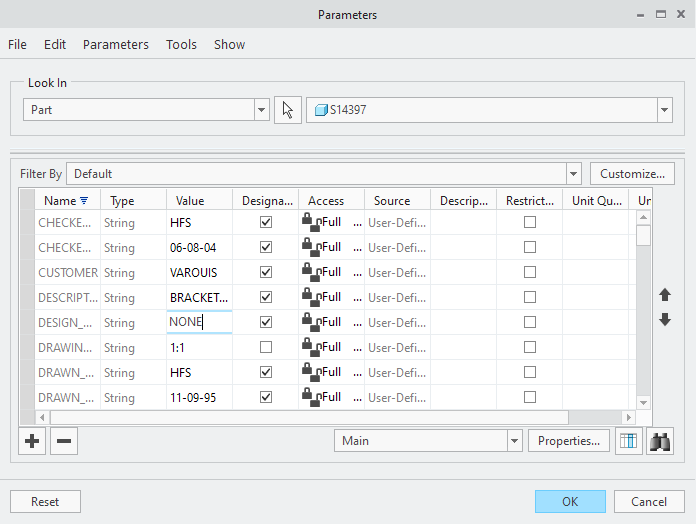The height and width of the screenshot is (524, 696).
Task: Click lock access icon in DESIGN_ row
Action: (311, 322)
